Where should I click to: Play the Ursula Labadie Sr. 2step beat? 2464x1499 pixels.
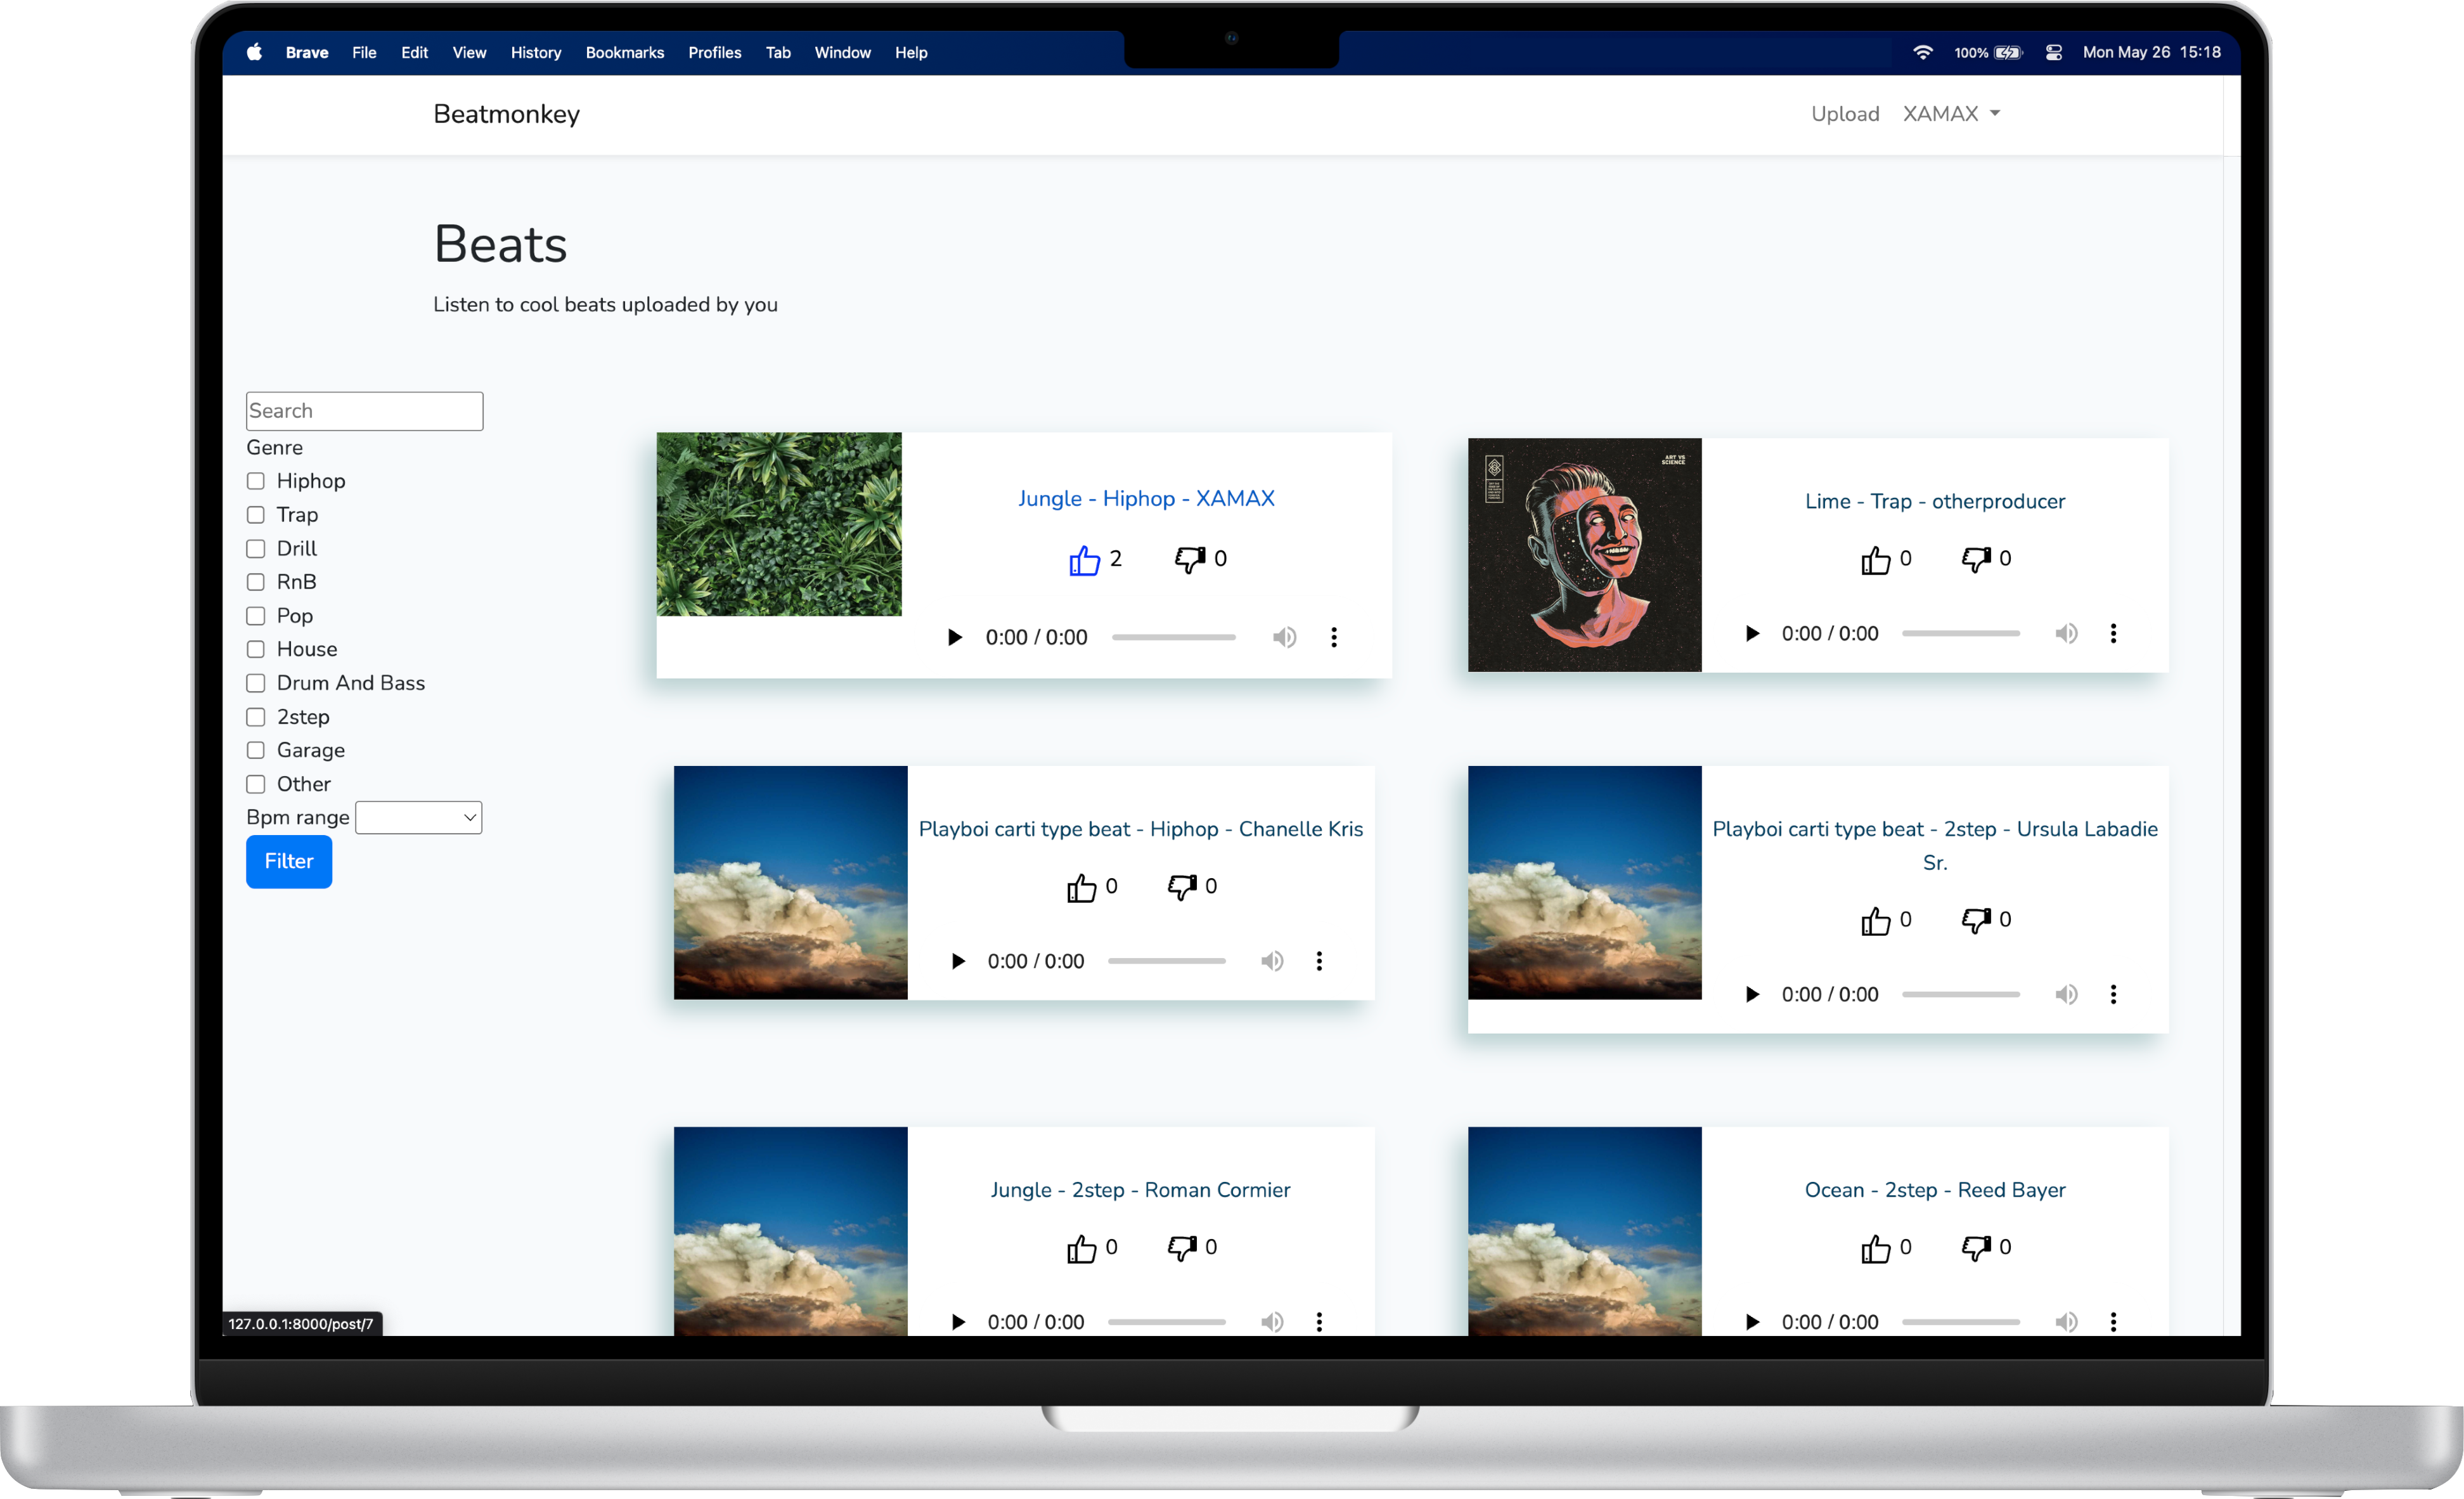click(1751, 994)
